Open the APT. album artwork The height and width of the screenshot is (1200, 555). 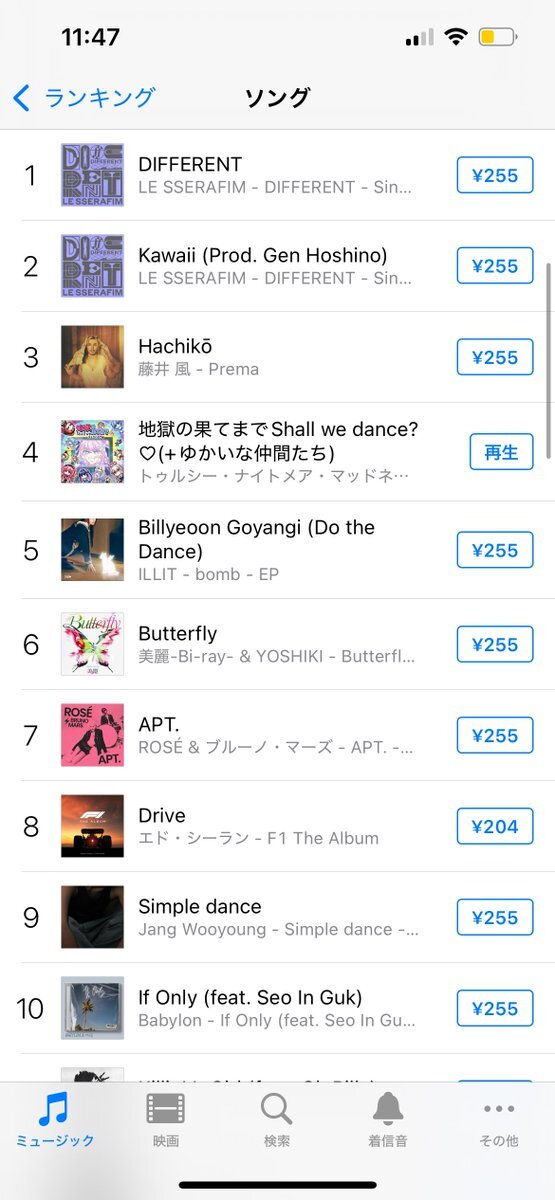pos(92,735)
